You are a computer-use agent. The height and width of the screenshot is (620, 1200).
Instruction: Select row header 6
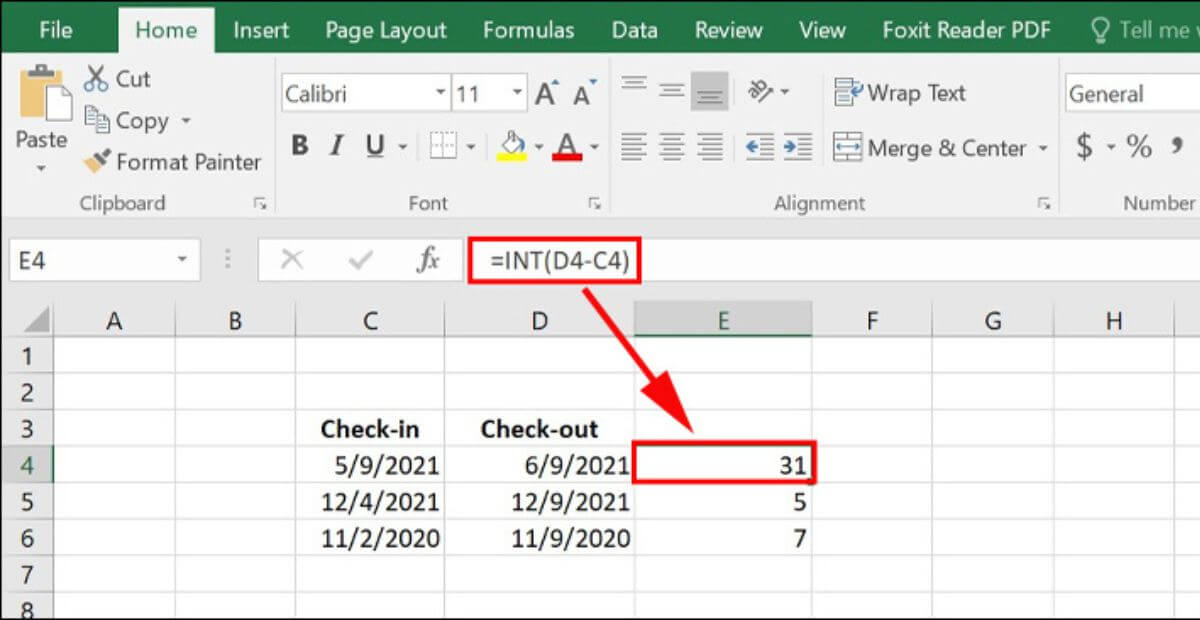(x=27, y=539)
